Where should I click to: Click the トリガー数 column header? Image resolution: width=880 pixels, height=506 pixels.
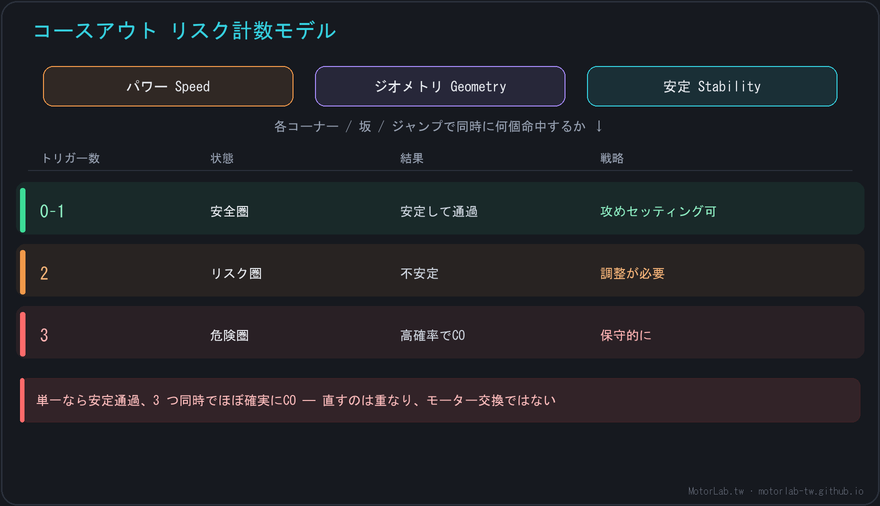(71, 158)
